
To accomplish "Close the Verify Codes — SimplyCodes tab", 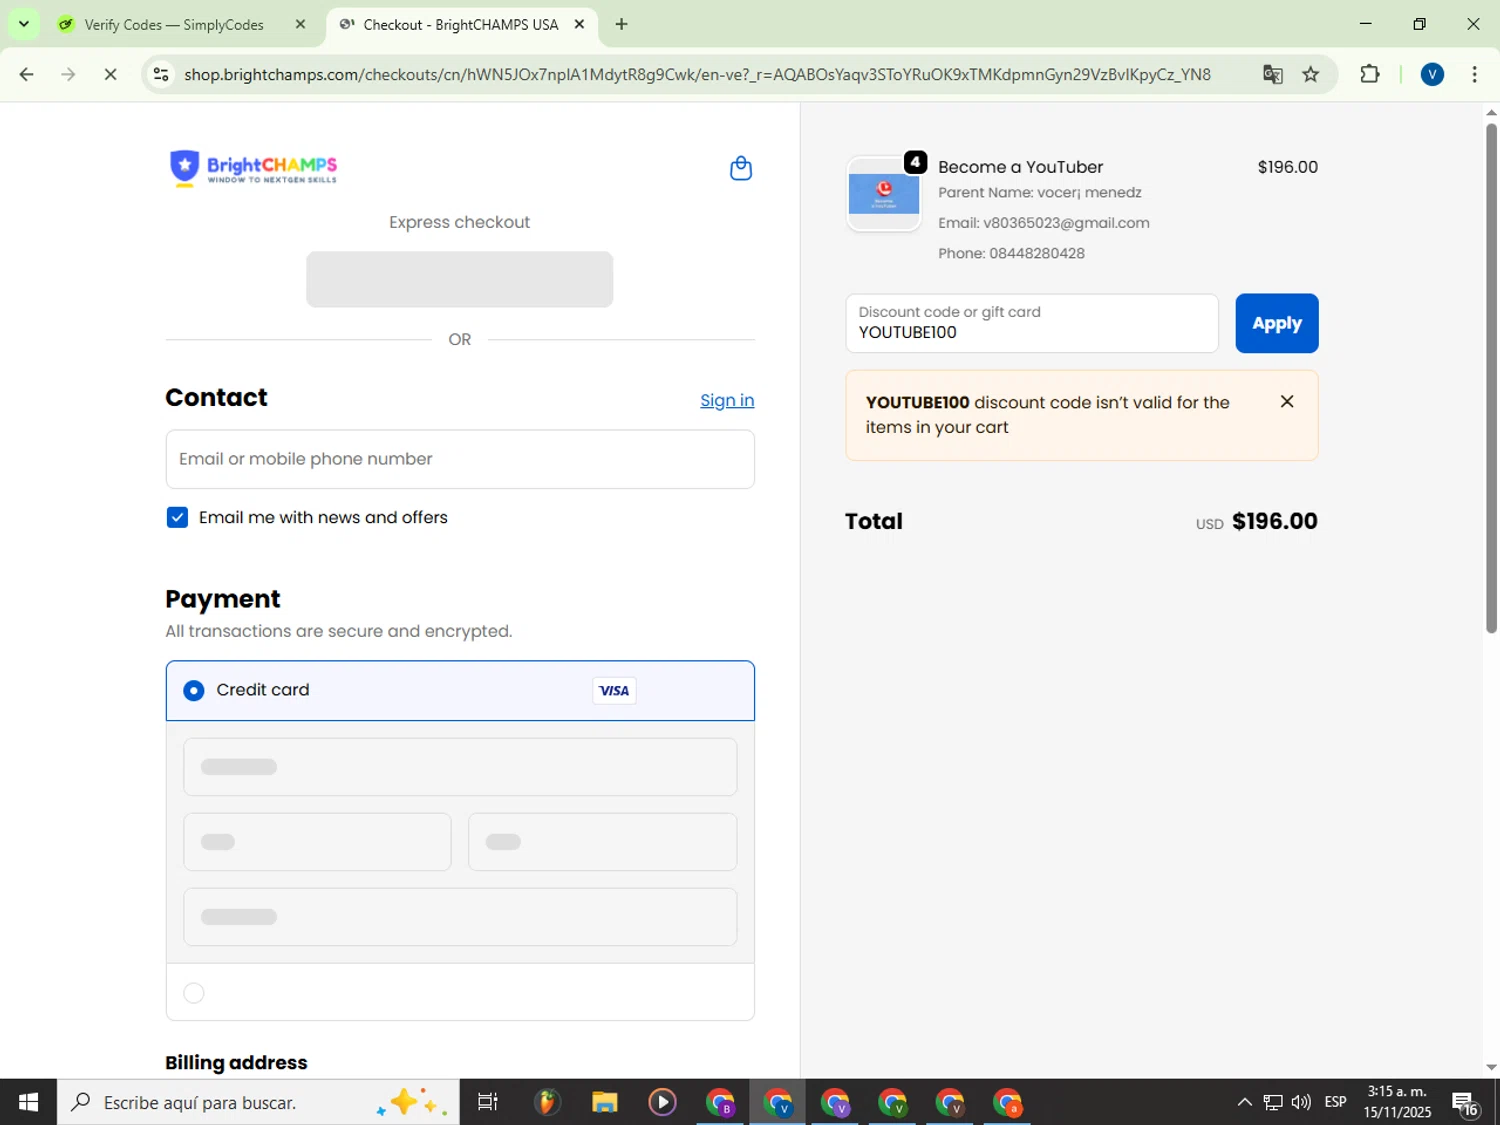I will (x=300, y=24).
